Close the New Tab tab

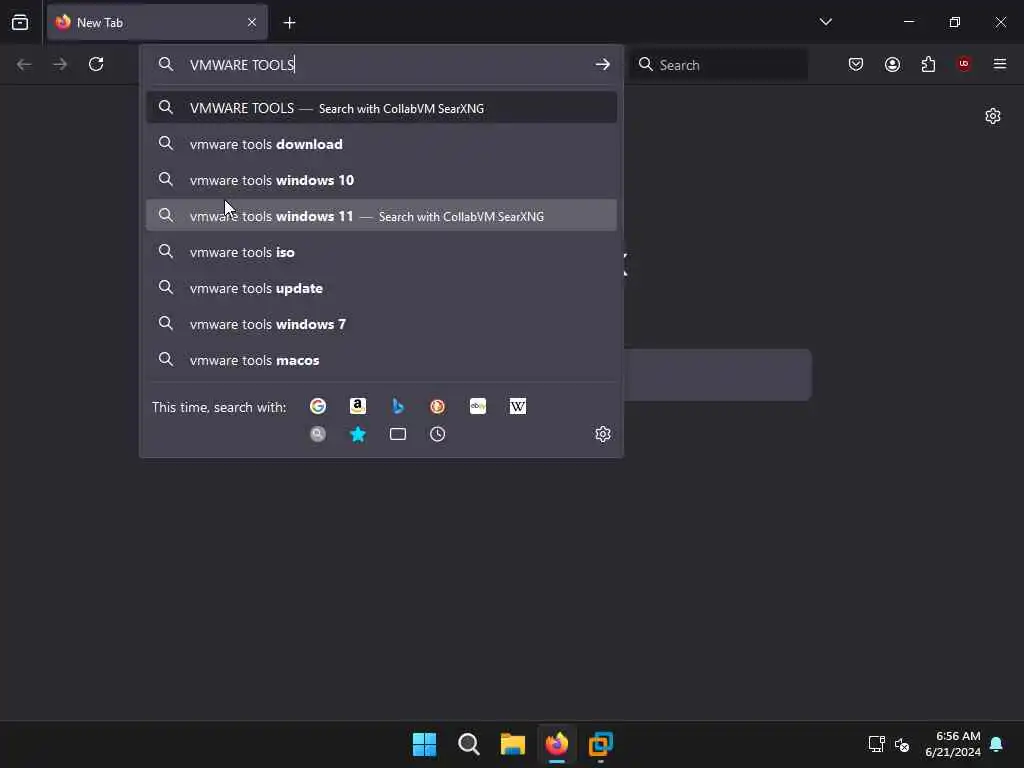(252, 22)
